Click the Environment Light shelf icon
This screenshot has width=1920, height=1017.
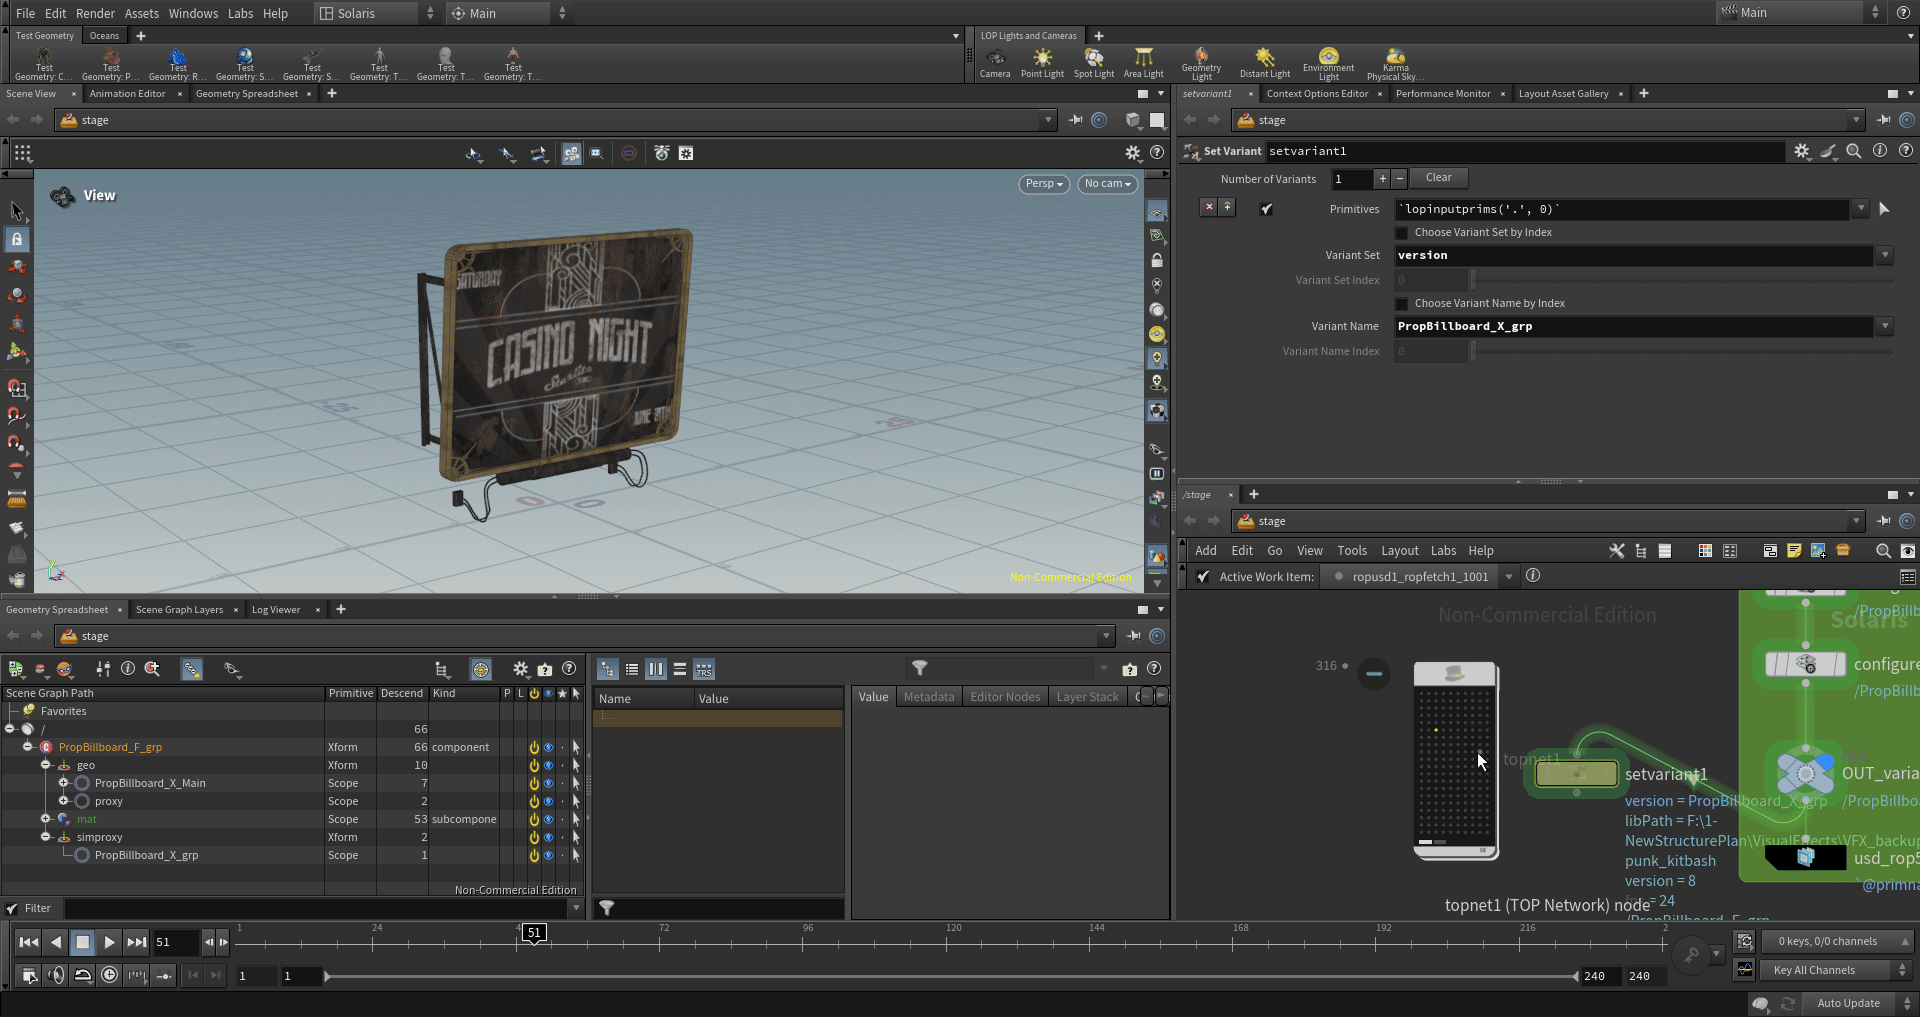pos(1328,62)
